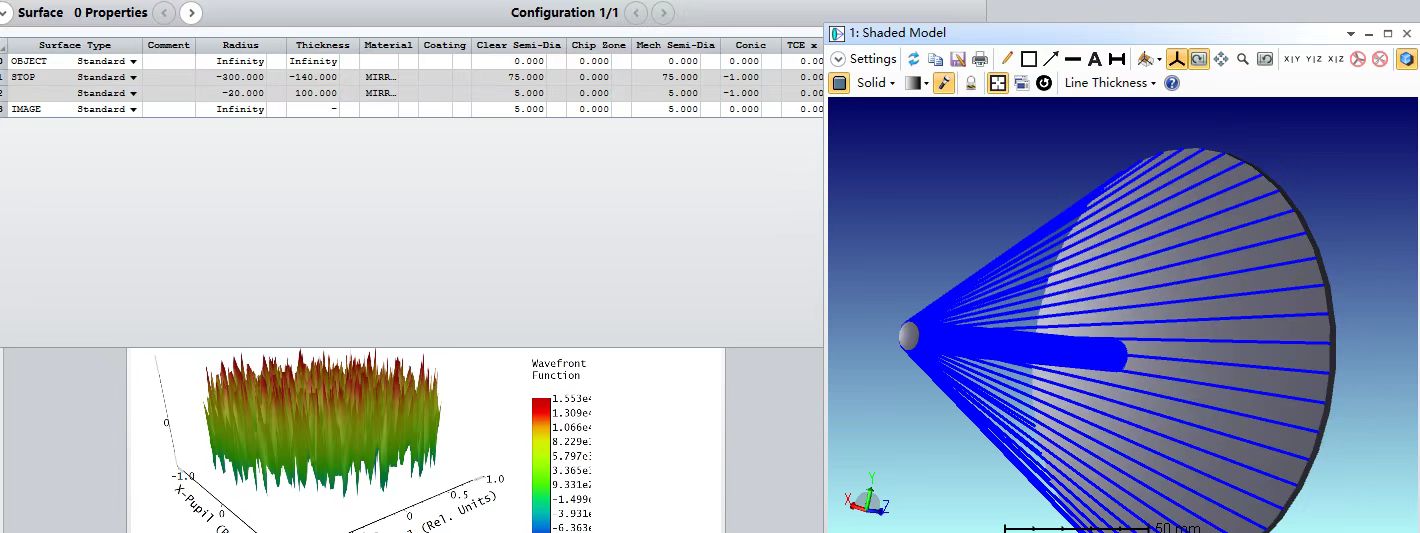The image size is (1420, 533).
Task: Click the print icon in Shaded Model
Action: coord(980,59)
